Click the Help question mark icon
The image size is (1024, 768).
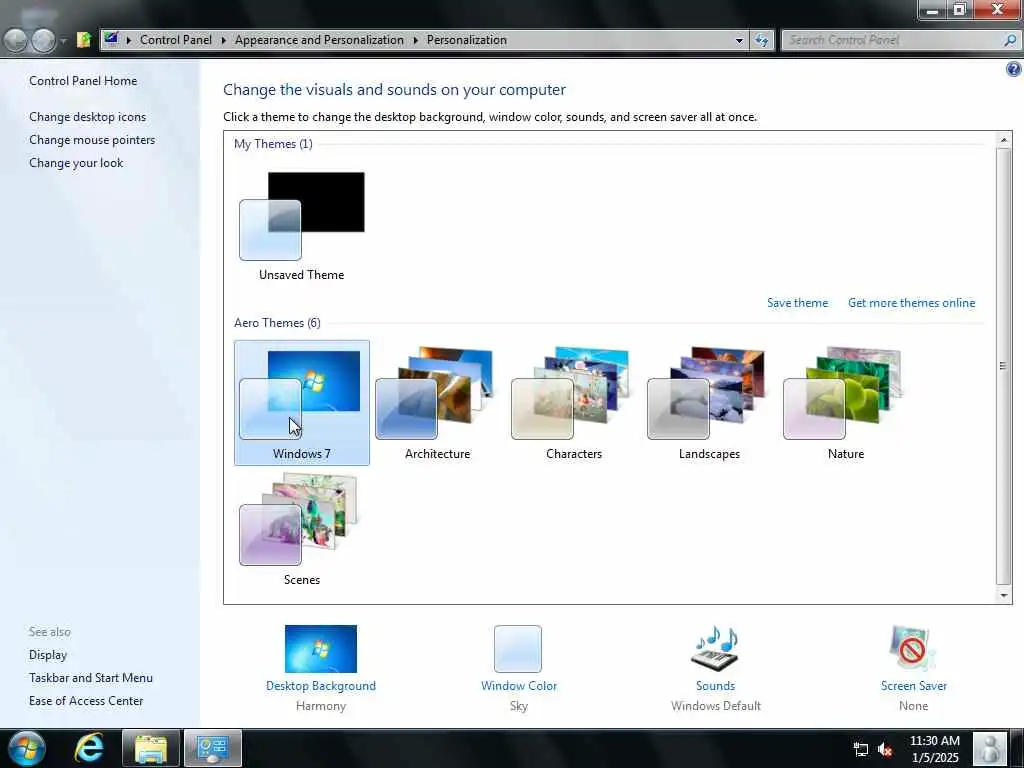(x=1014, y=69)
